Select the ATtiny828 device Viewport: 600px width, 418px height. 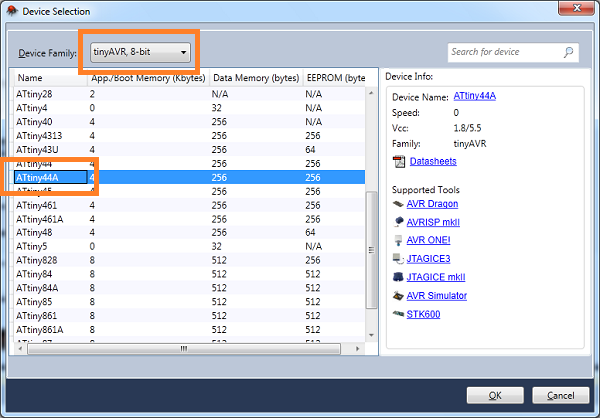190,260
